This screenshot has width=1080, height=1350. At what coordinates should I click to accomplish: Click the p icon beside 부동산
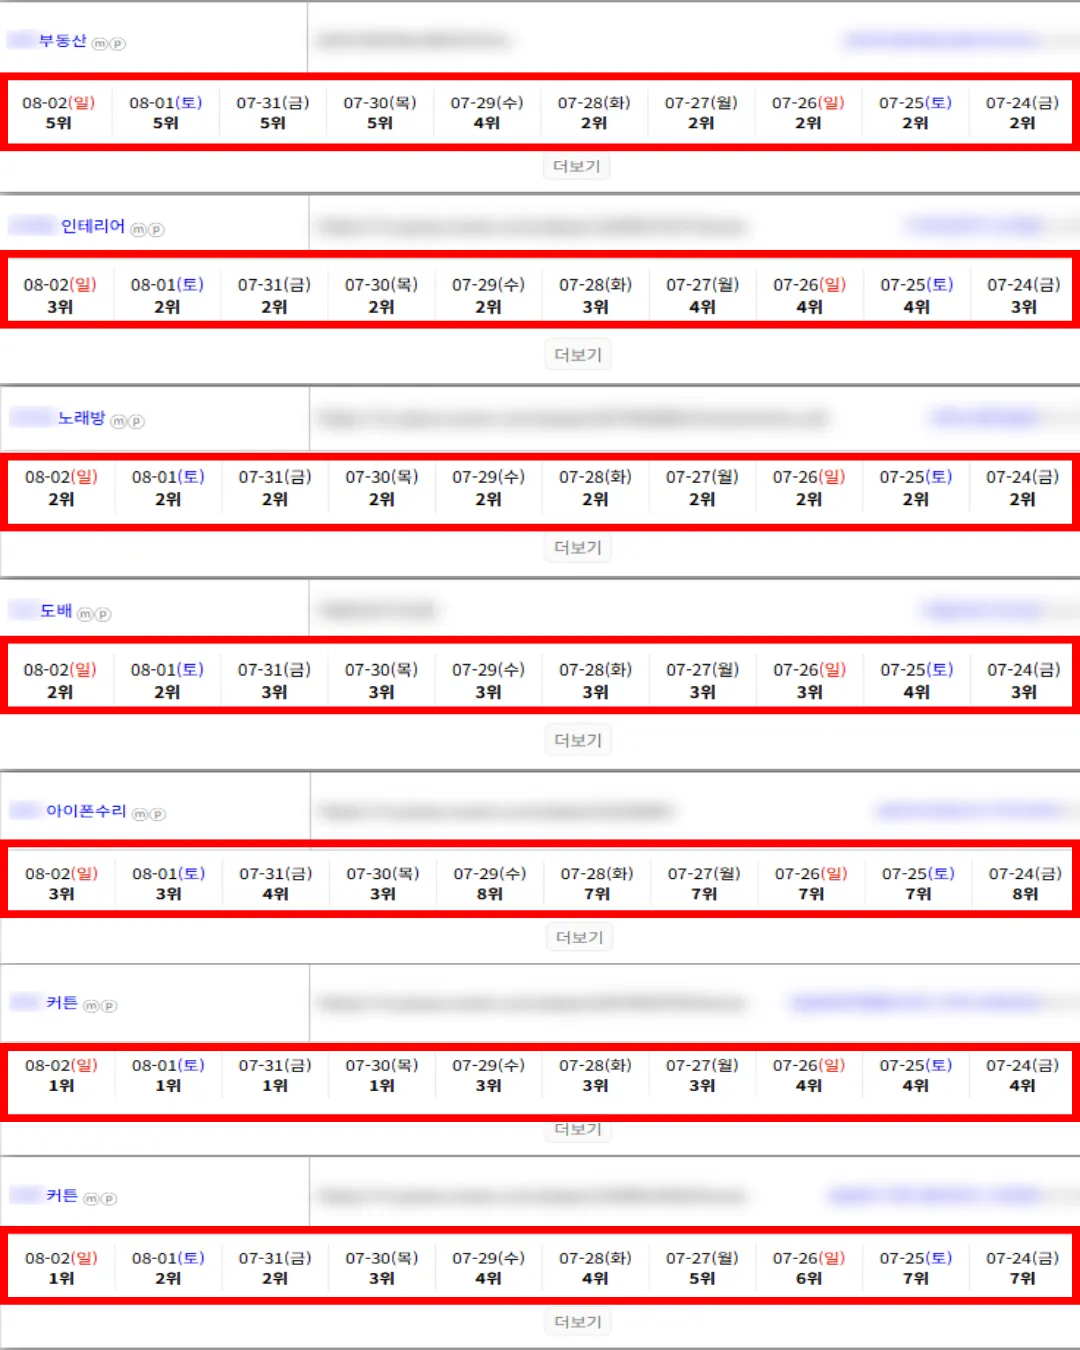118,44
